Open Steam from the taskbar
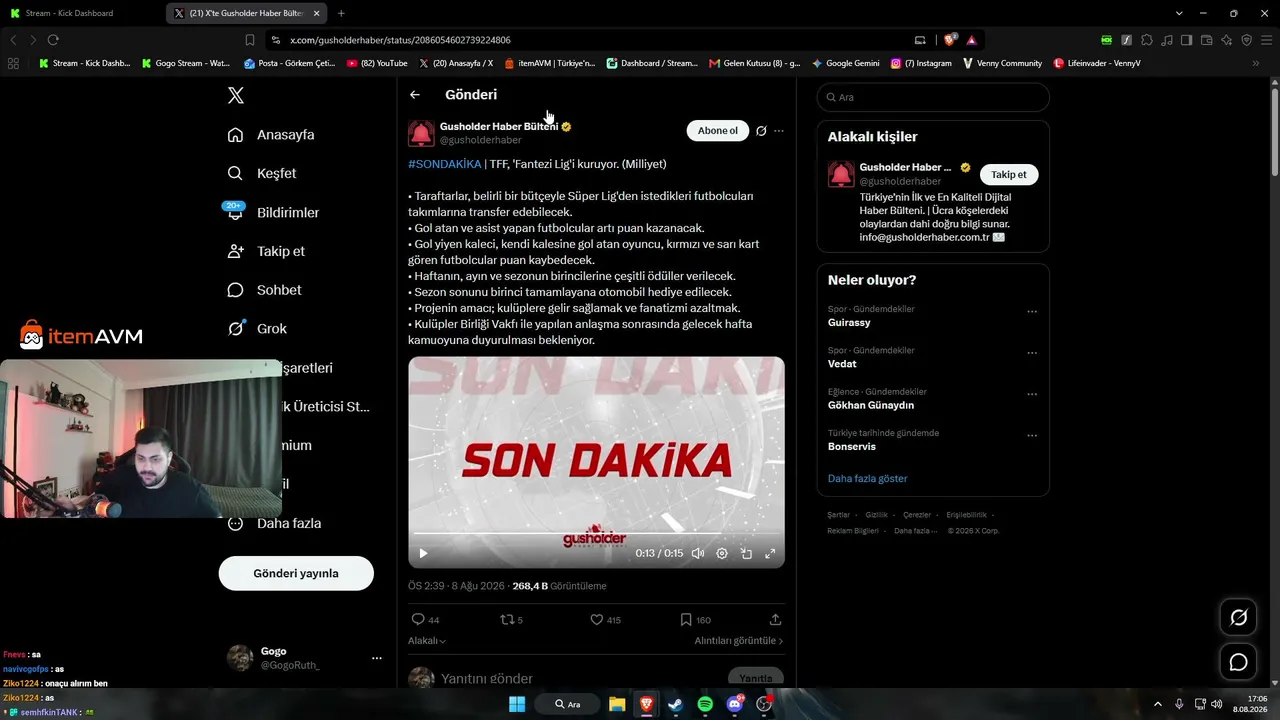 675,704
